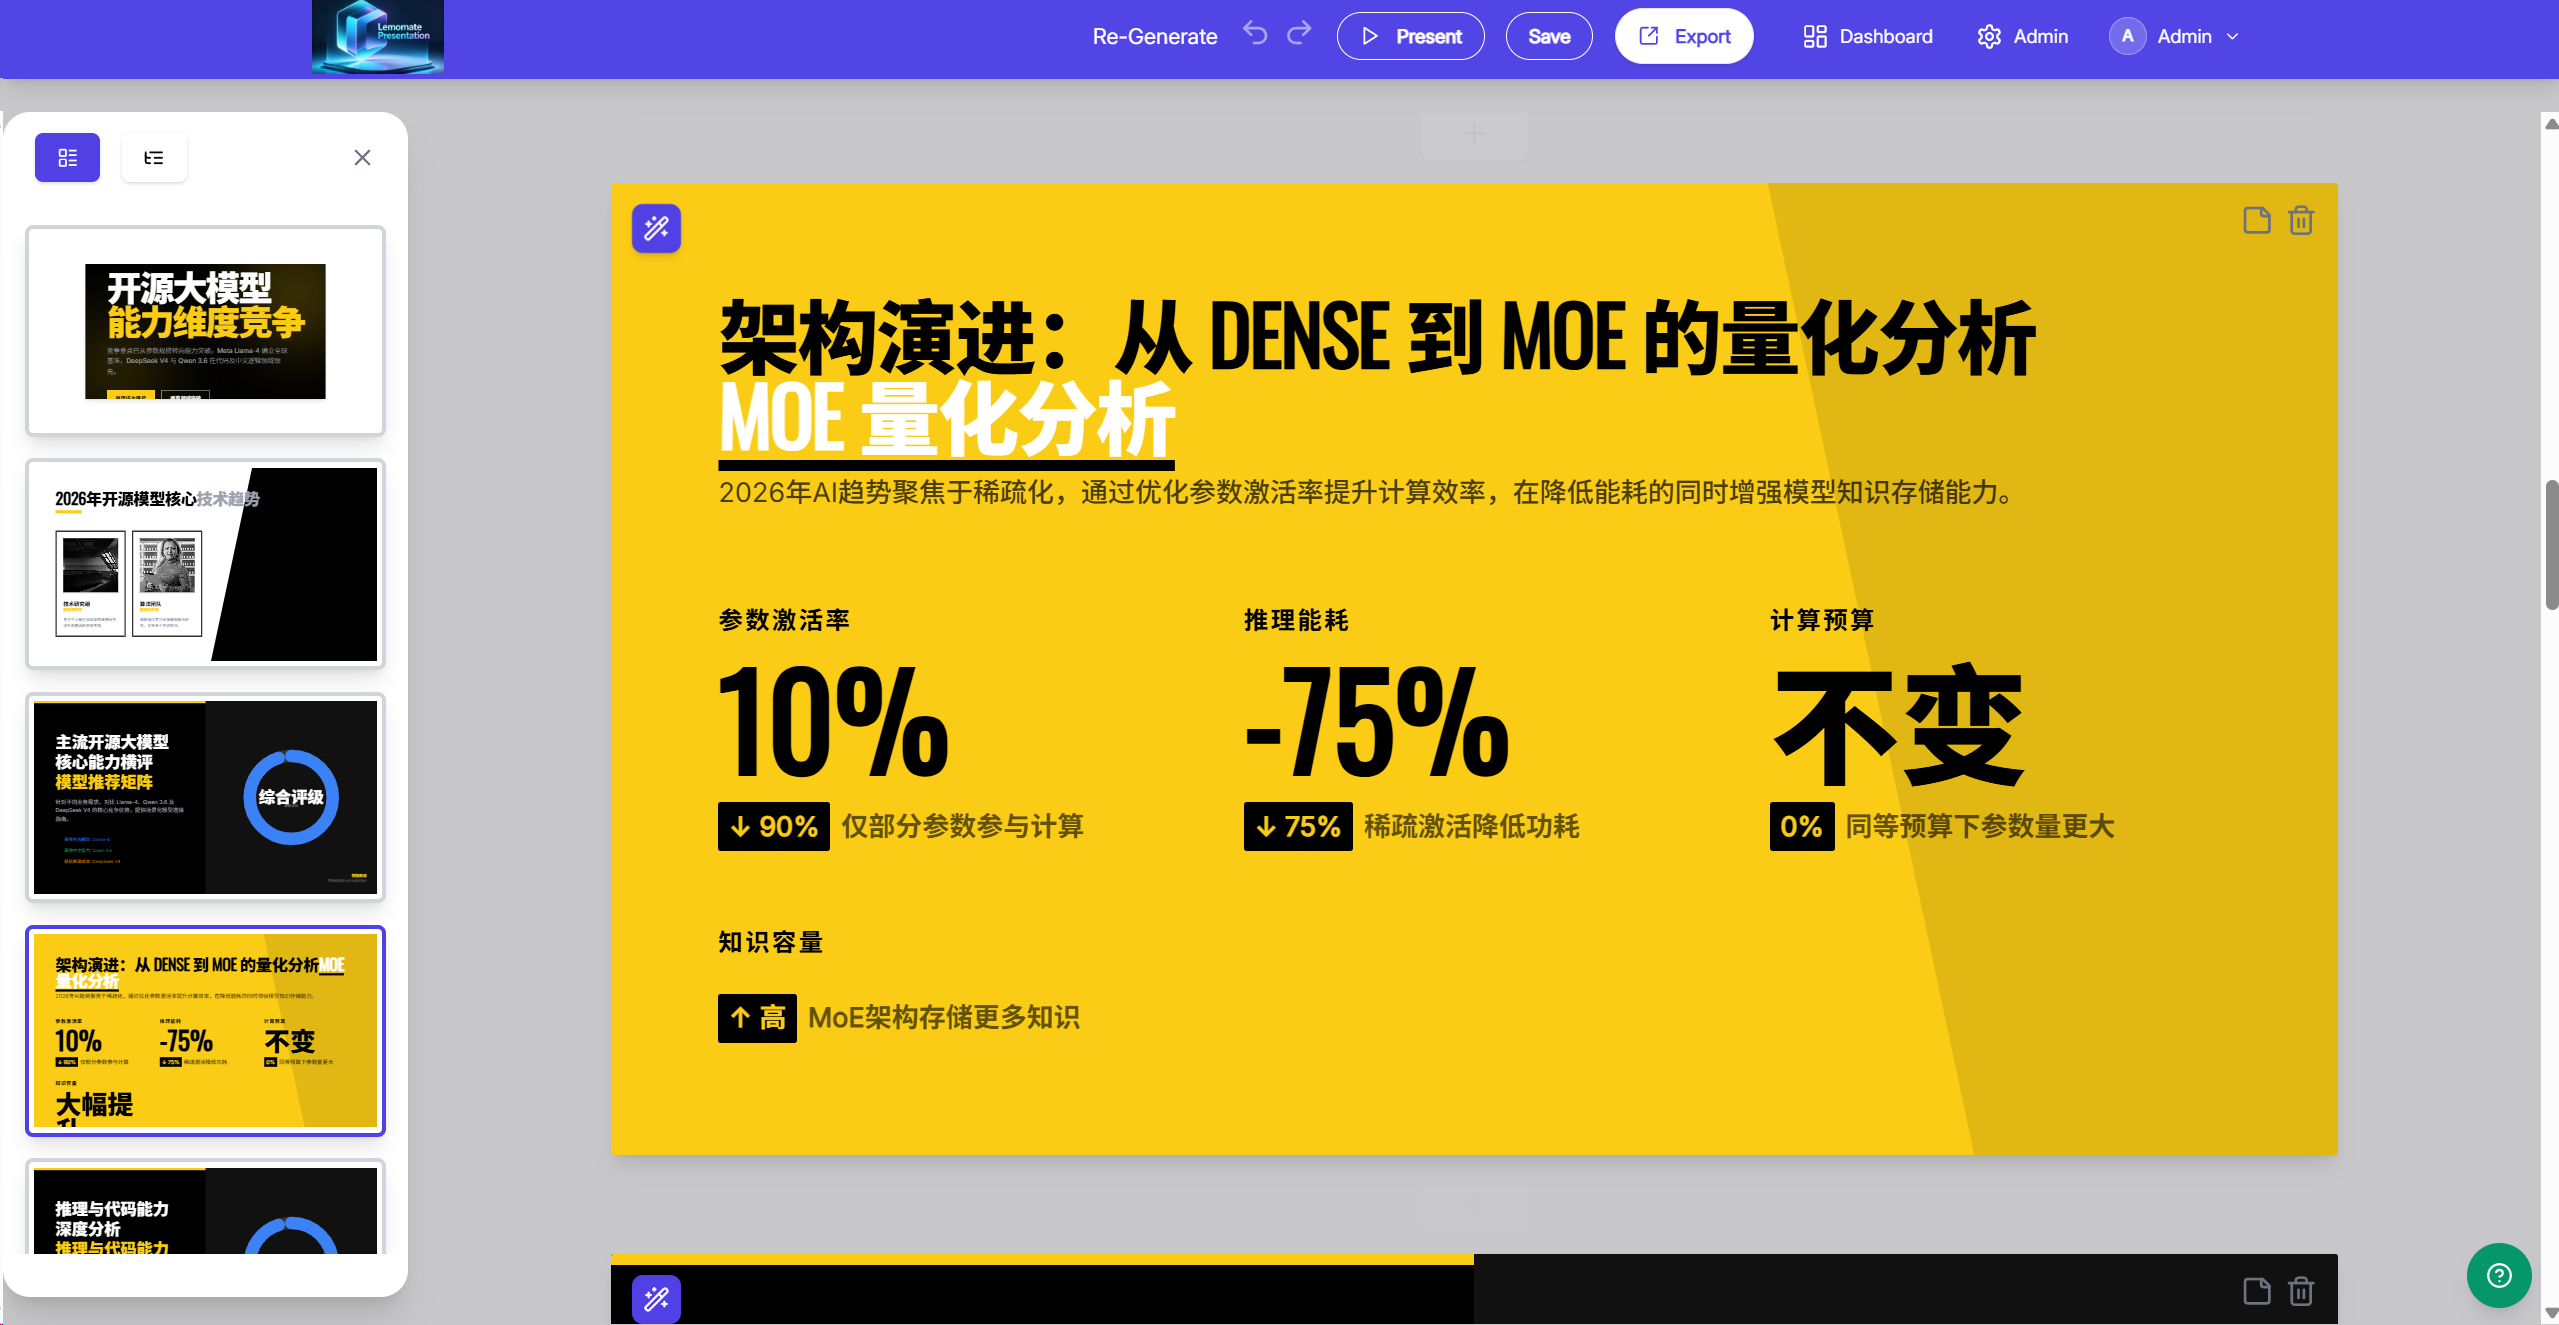The width and height of the screenshot is (2559, 1325).
Task: Select the 主流开源大模型 slide thumbnail
Action: [205, 797]
